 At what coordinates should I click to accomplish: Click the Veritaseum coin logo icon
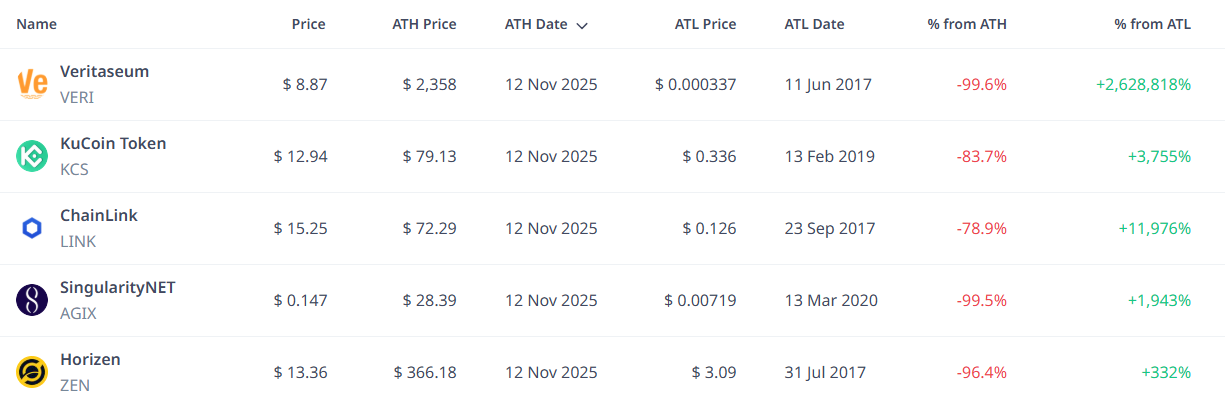coord(33,84)
